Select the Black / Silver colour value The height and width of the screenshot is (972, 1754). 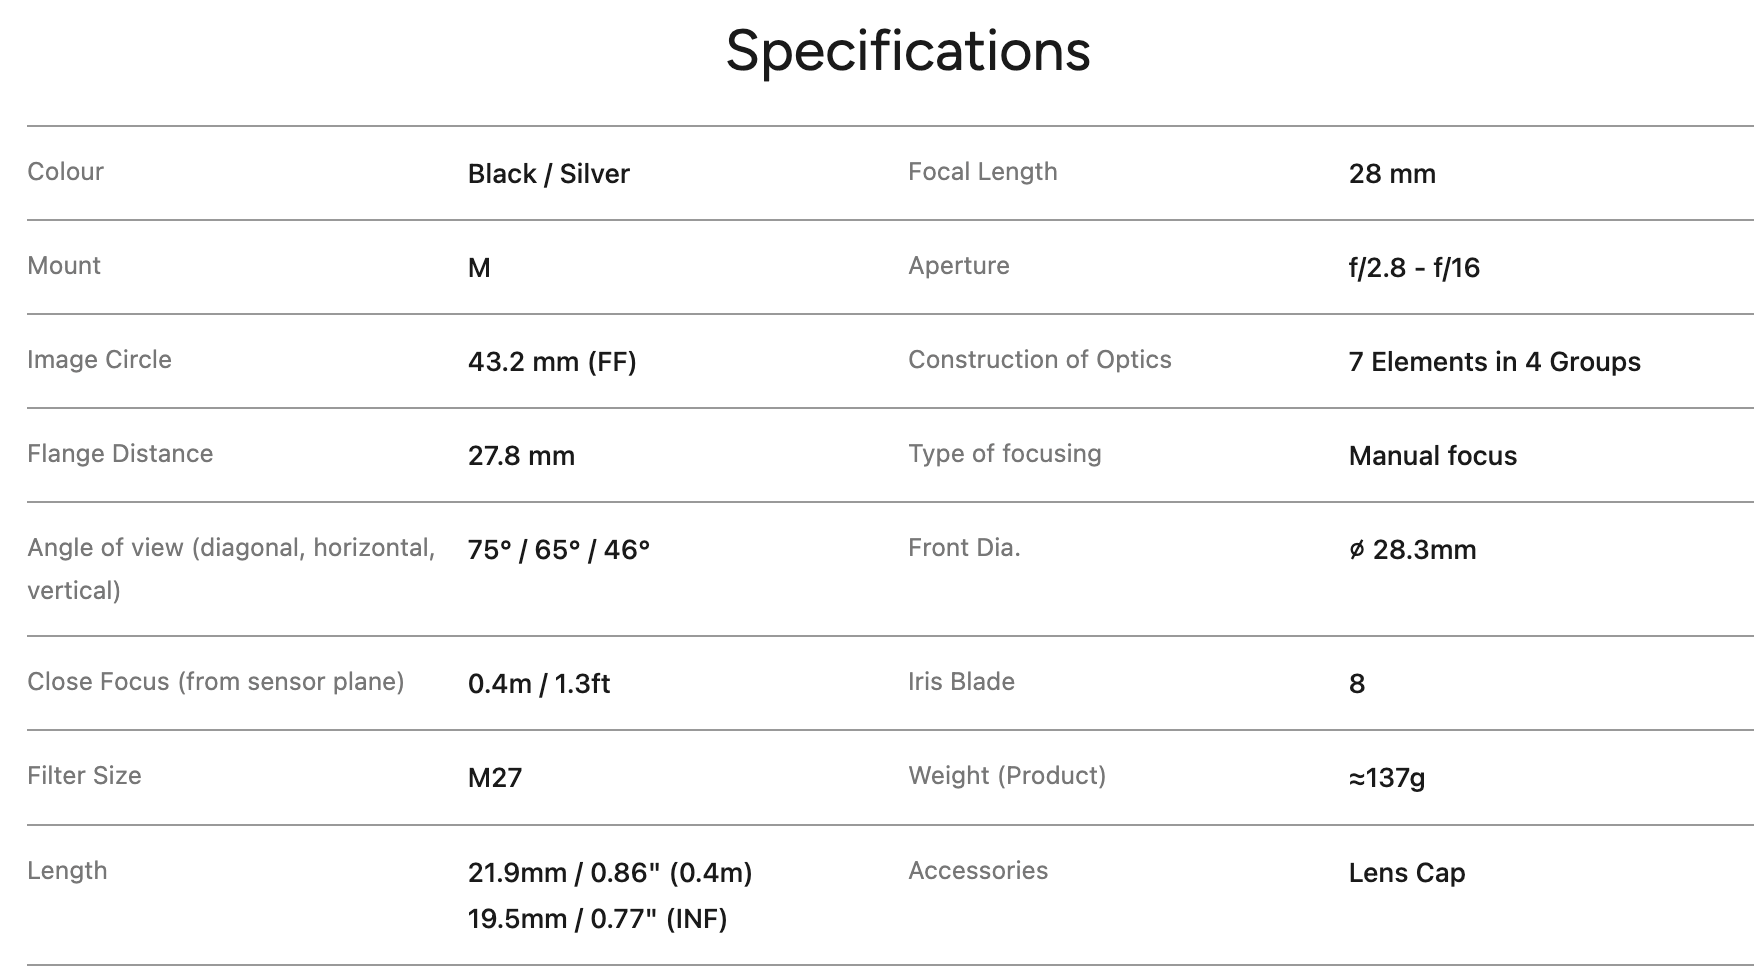pos(548,174)
